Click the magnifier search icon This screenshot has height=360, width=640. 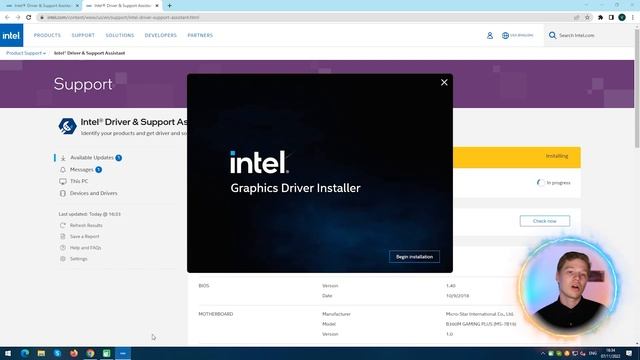point(552,36)
